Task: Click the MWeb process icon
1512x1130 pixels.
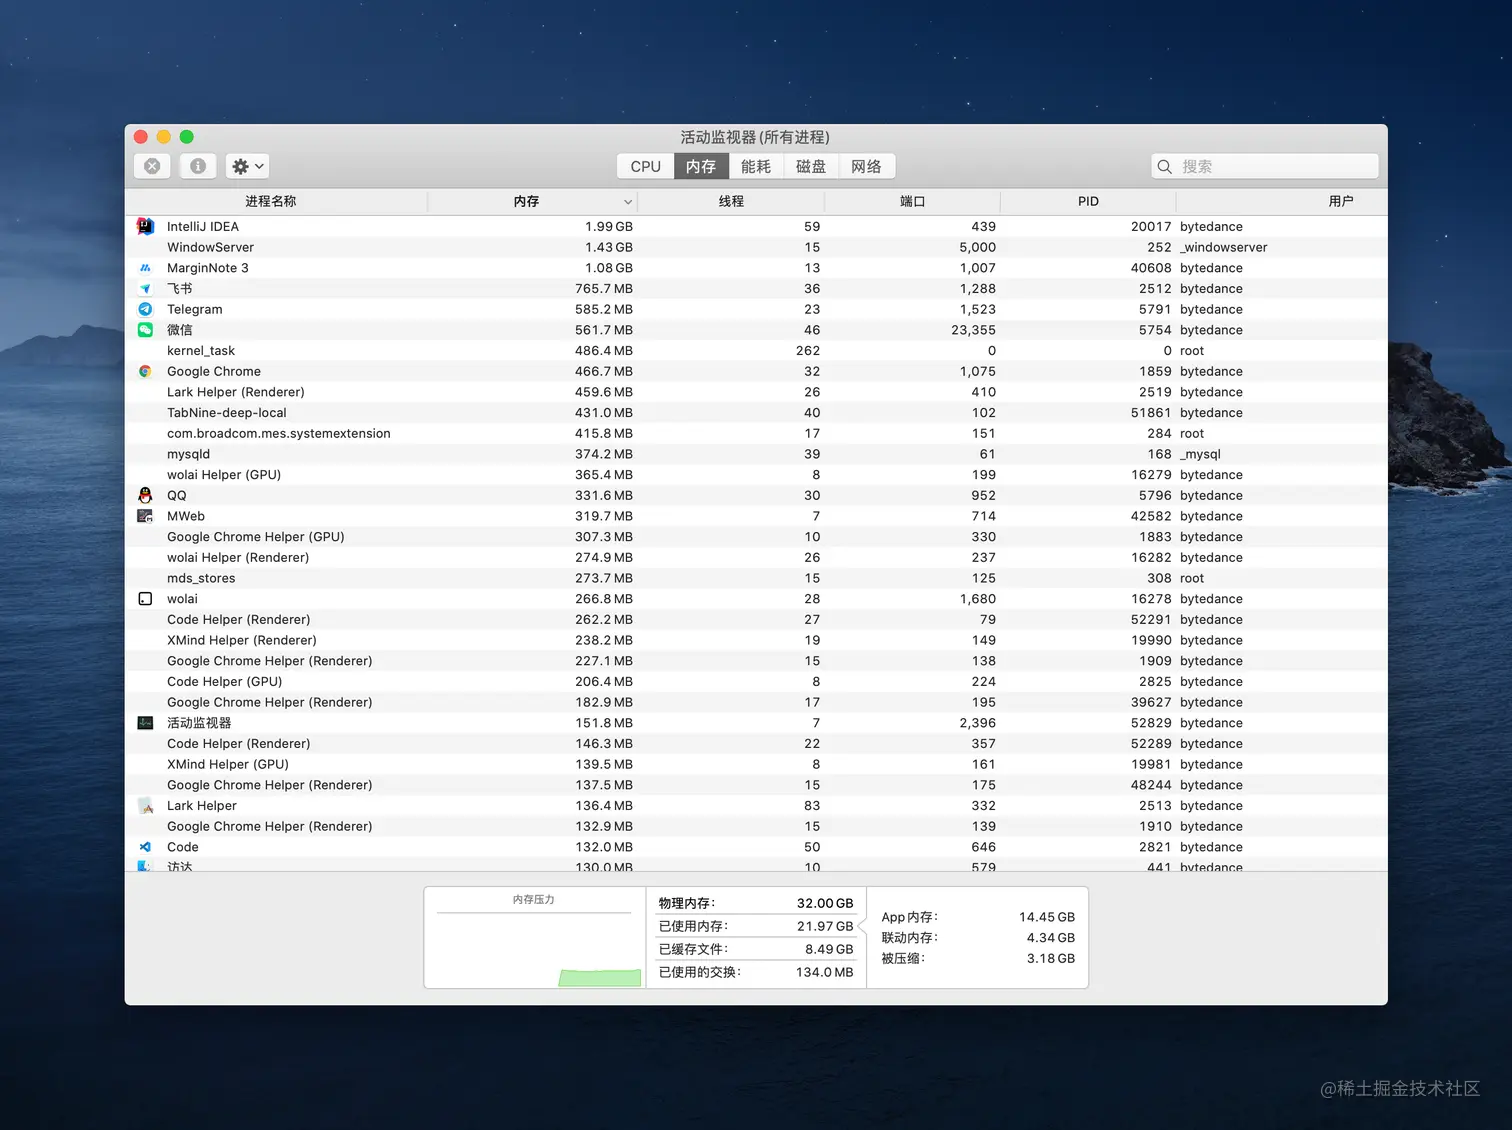Action: (x=145, y=516)
